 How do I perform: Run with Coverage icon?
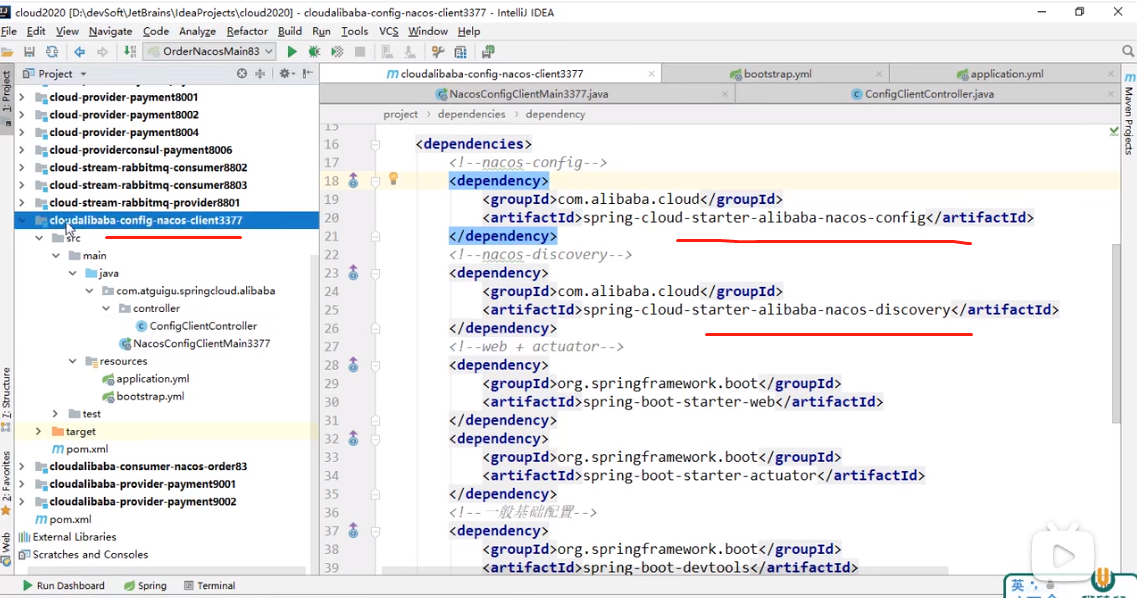pyautogui.click(x=337, y=52)
